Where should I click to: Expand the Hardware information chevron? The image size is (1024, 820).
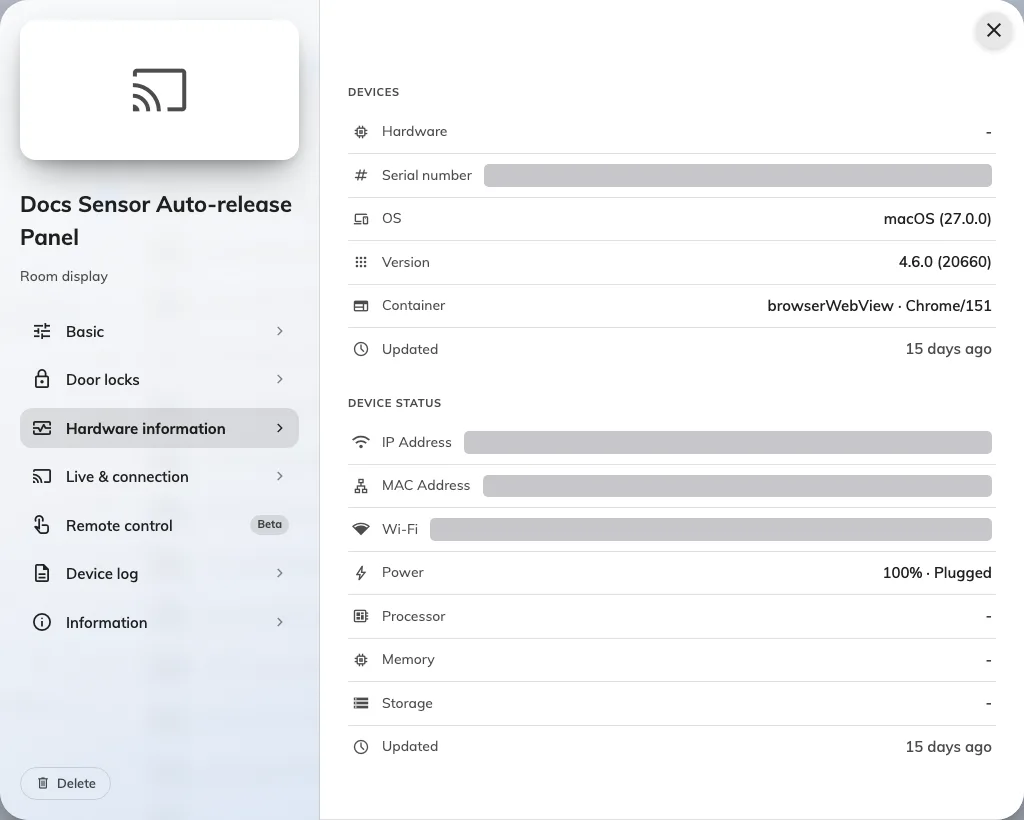pyautogui.click(x=280, y=428)
